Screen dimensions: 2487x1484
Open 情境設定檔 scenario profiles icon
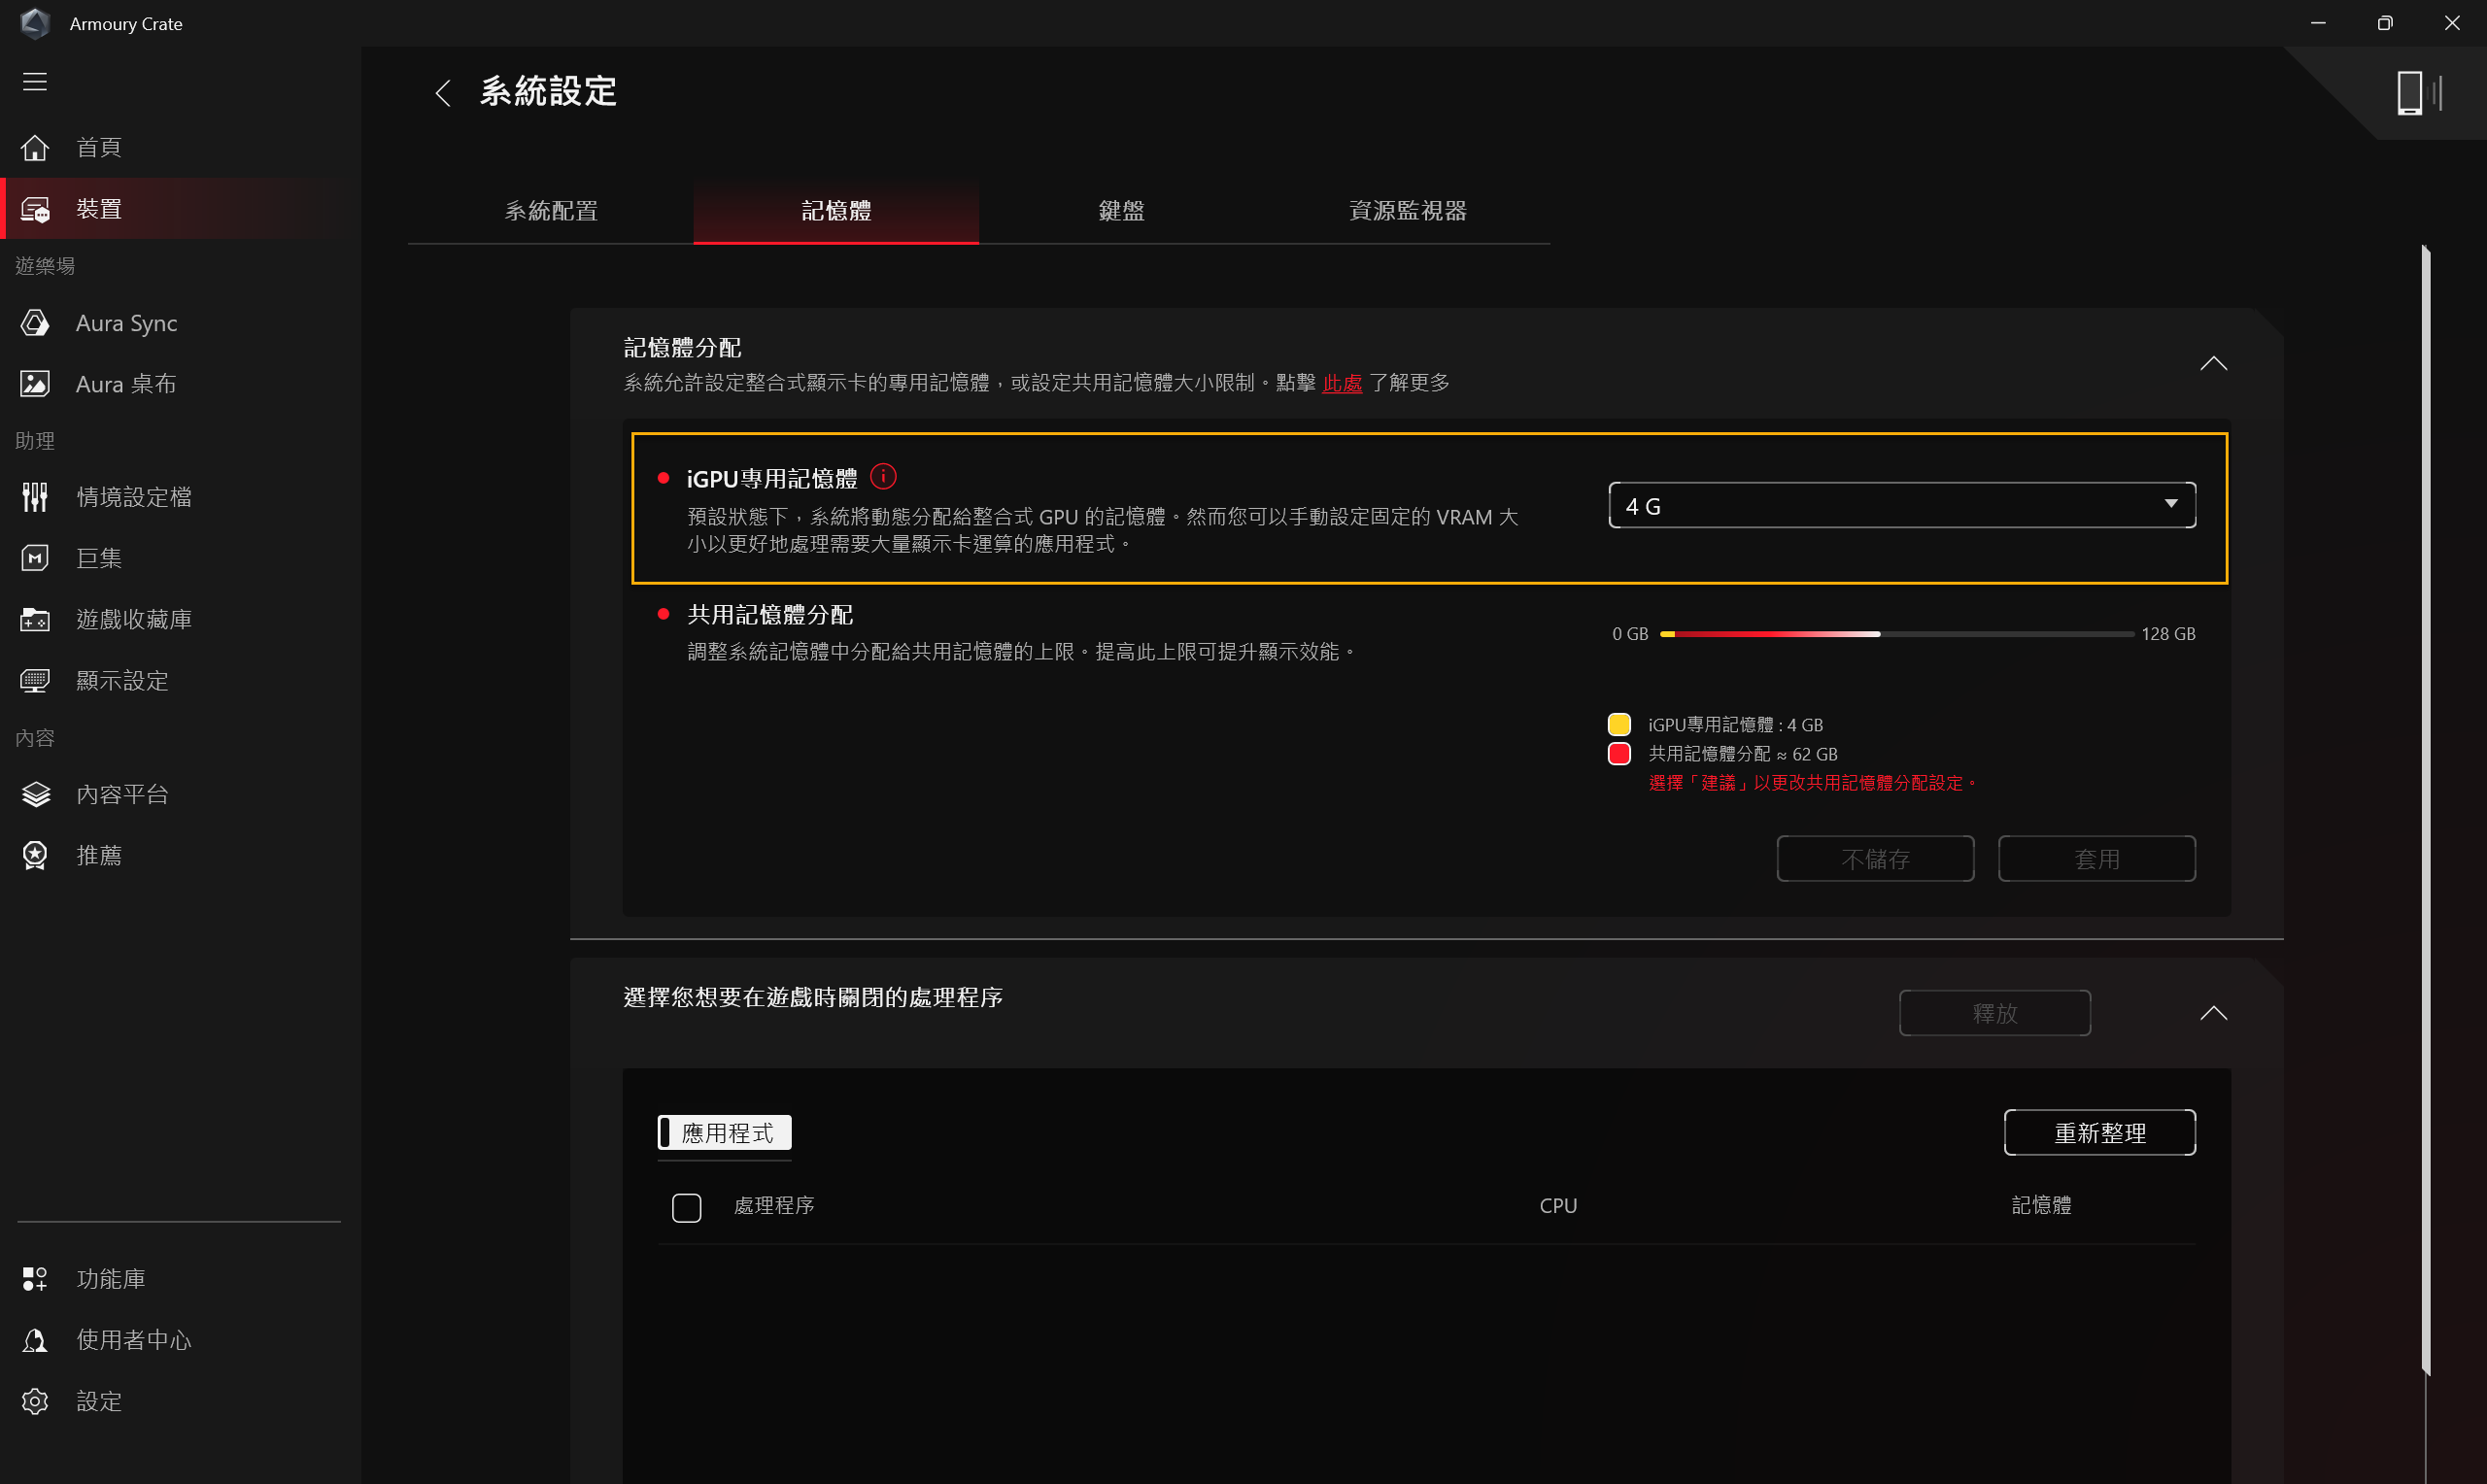point(35,497)
